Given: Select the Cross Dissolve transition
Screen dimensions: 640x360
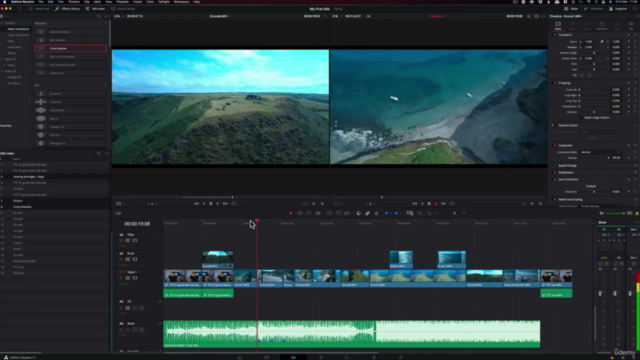Looking at the screenshot, I should (x=70, y=48).
